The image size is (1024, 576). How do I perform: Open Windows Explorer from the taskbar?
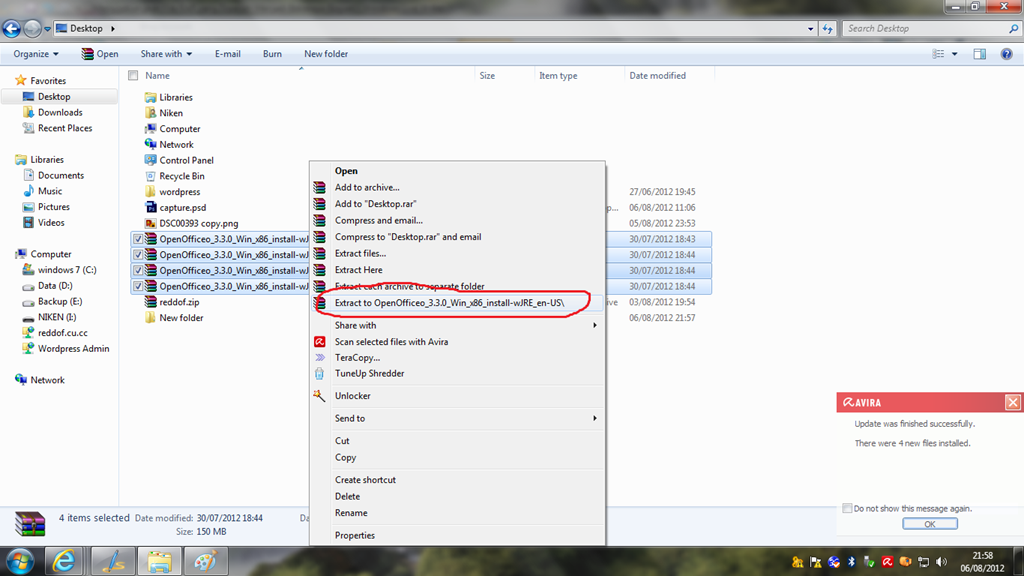click(x=159, y=561)
